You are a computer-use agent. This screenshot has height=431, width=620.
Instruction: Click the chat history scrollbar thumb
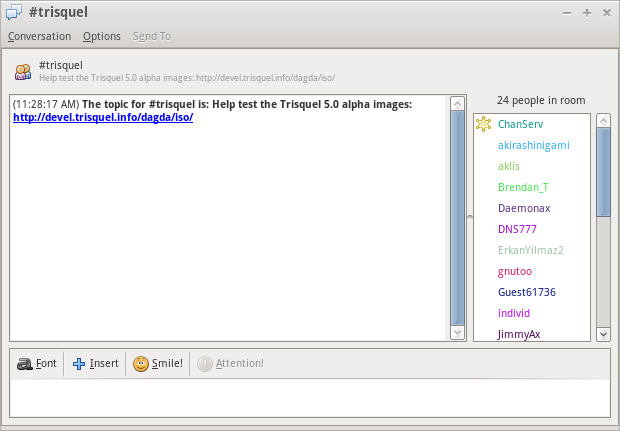(x=457, y=218)
